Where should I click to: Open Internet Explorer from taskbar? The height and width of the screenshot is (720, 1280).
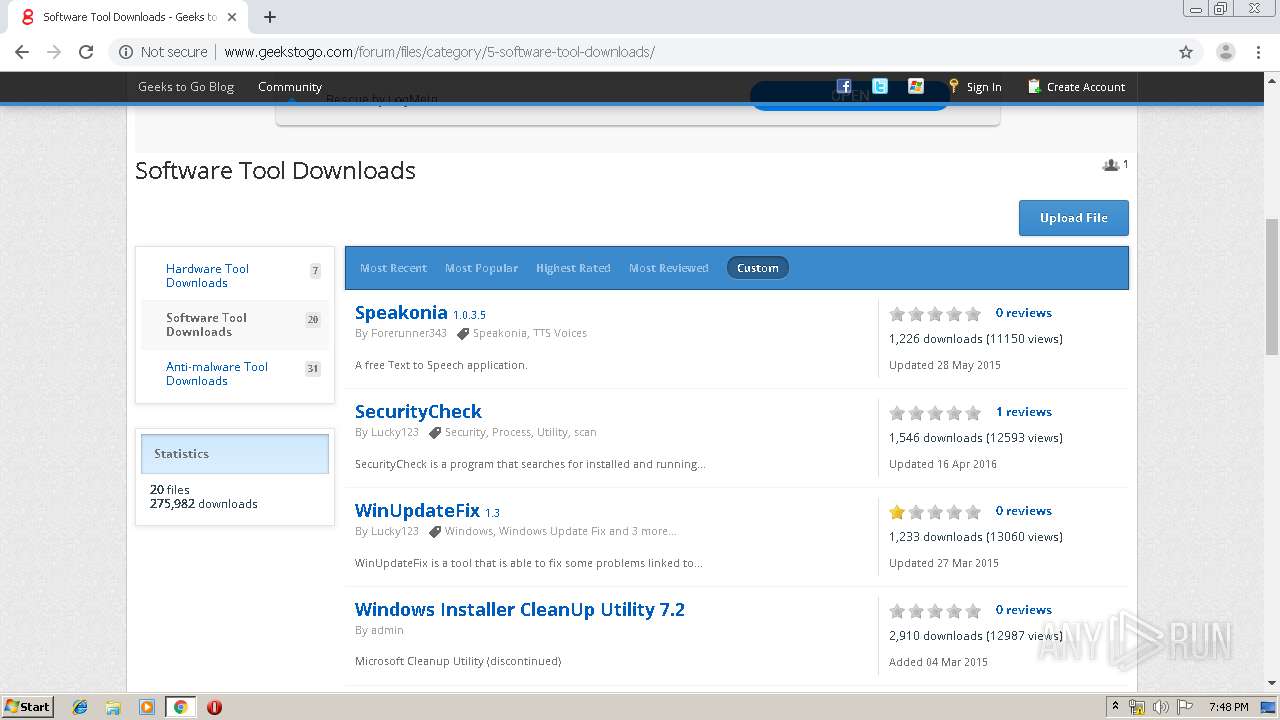coord(80,707)
